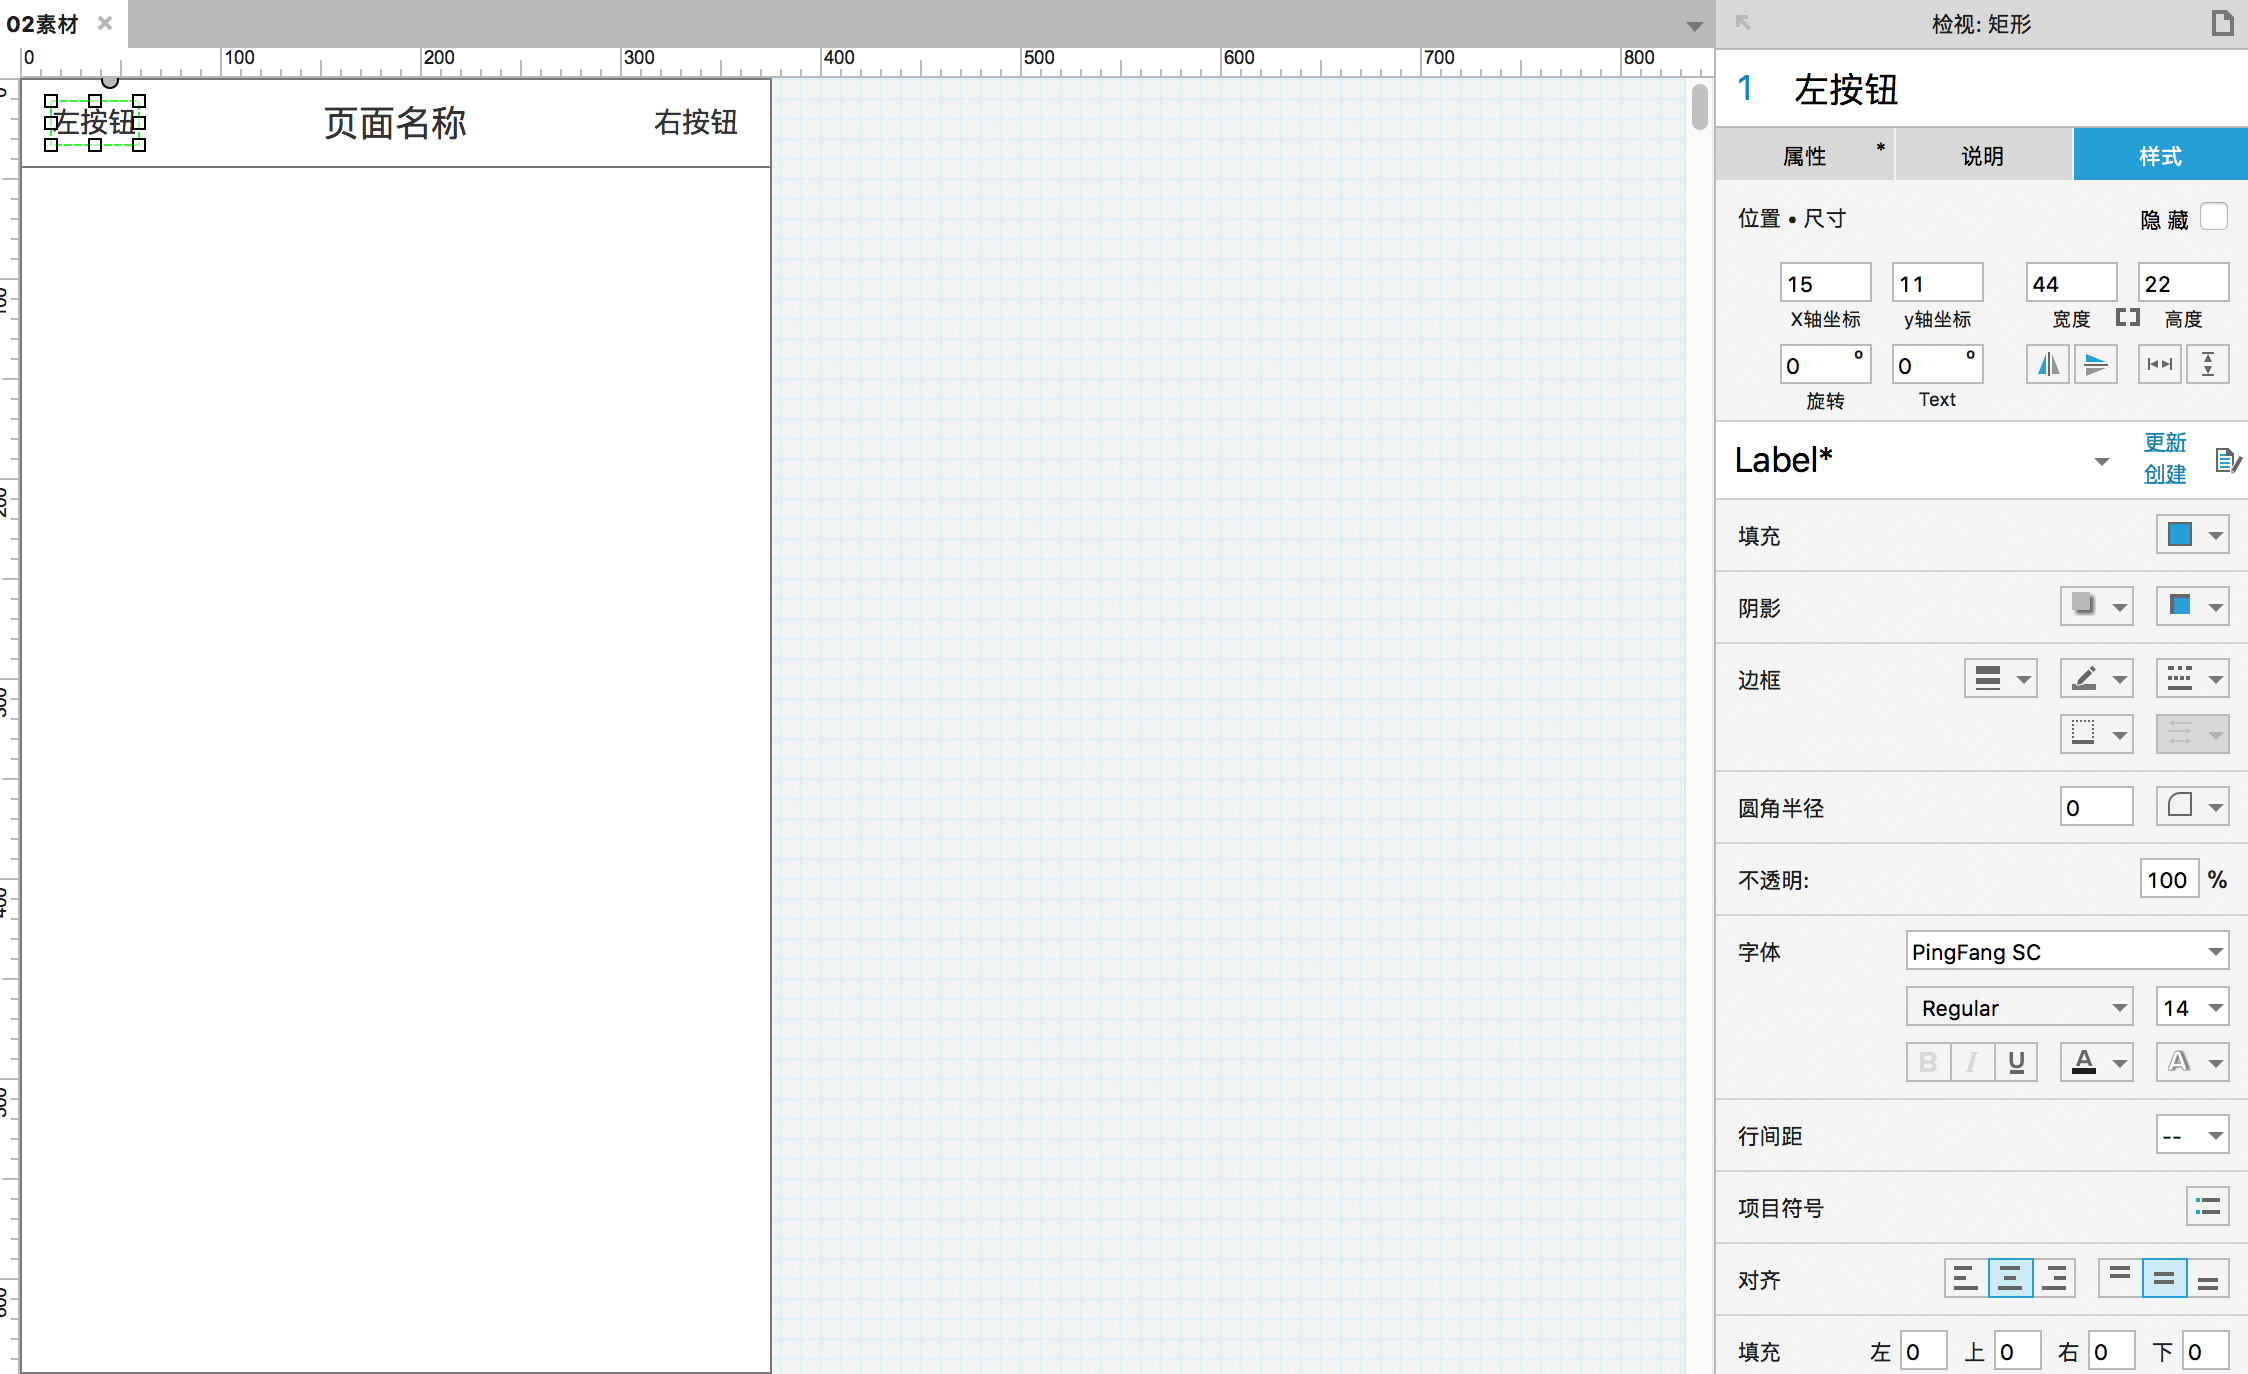Select the 左按钮 widget on canvas
The height and width of the screenshot is (1374, 2248).
pos(94,122)
